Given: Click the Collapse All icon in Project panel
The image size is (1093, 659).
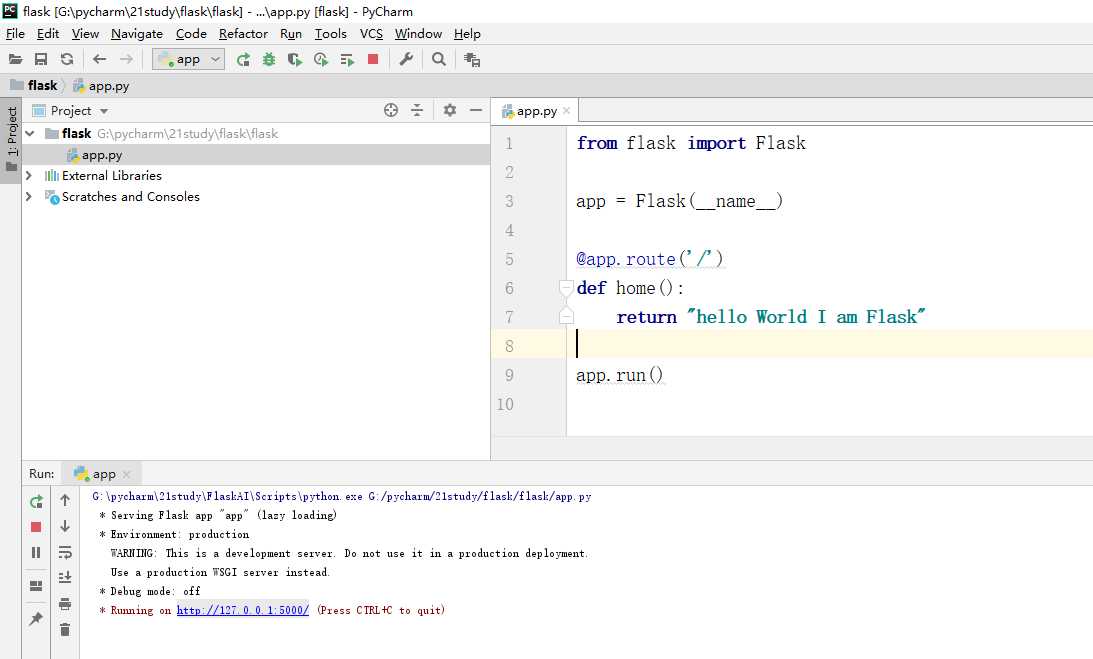Looking at the screenshot, I should tap(417, 110).
